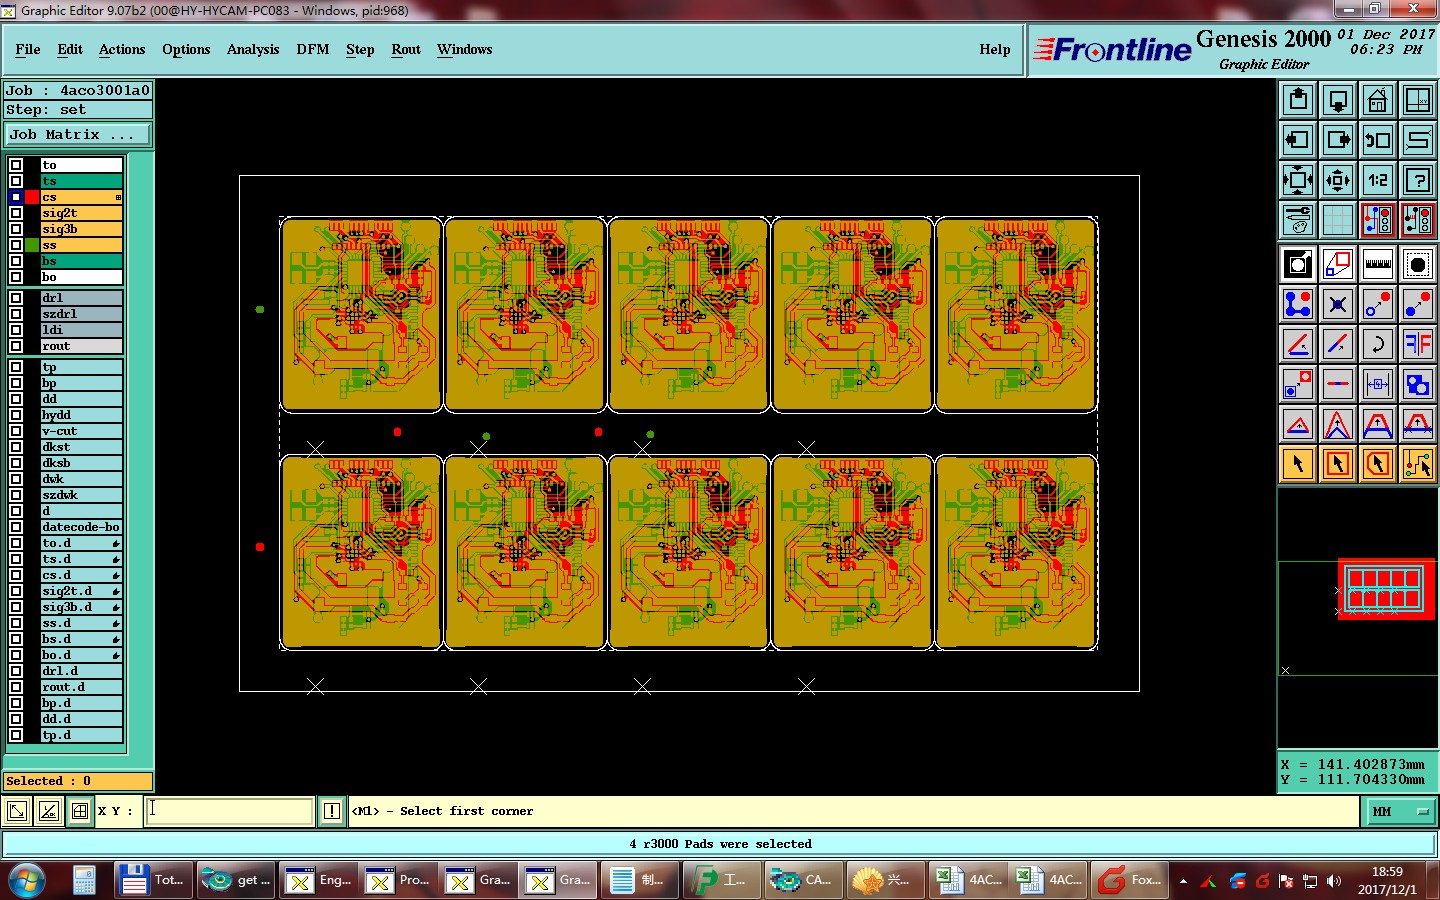Switch to the 'Eng...' taskbar window
This screenshot has height=900, width=1440.
tap(318, 880)
